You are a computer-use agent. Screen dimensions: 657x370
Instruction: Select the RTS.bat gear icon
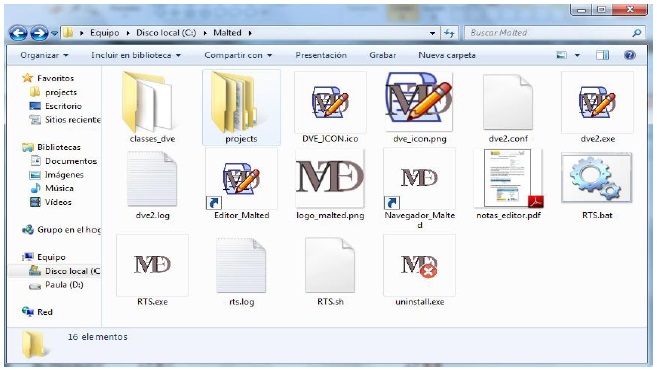[597, 179]
